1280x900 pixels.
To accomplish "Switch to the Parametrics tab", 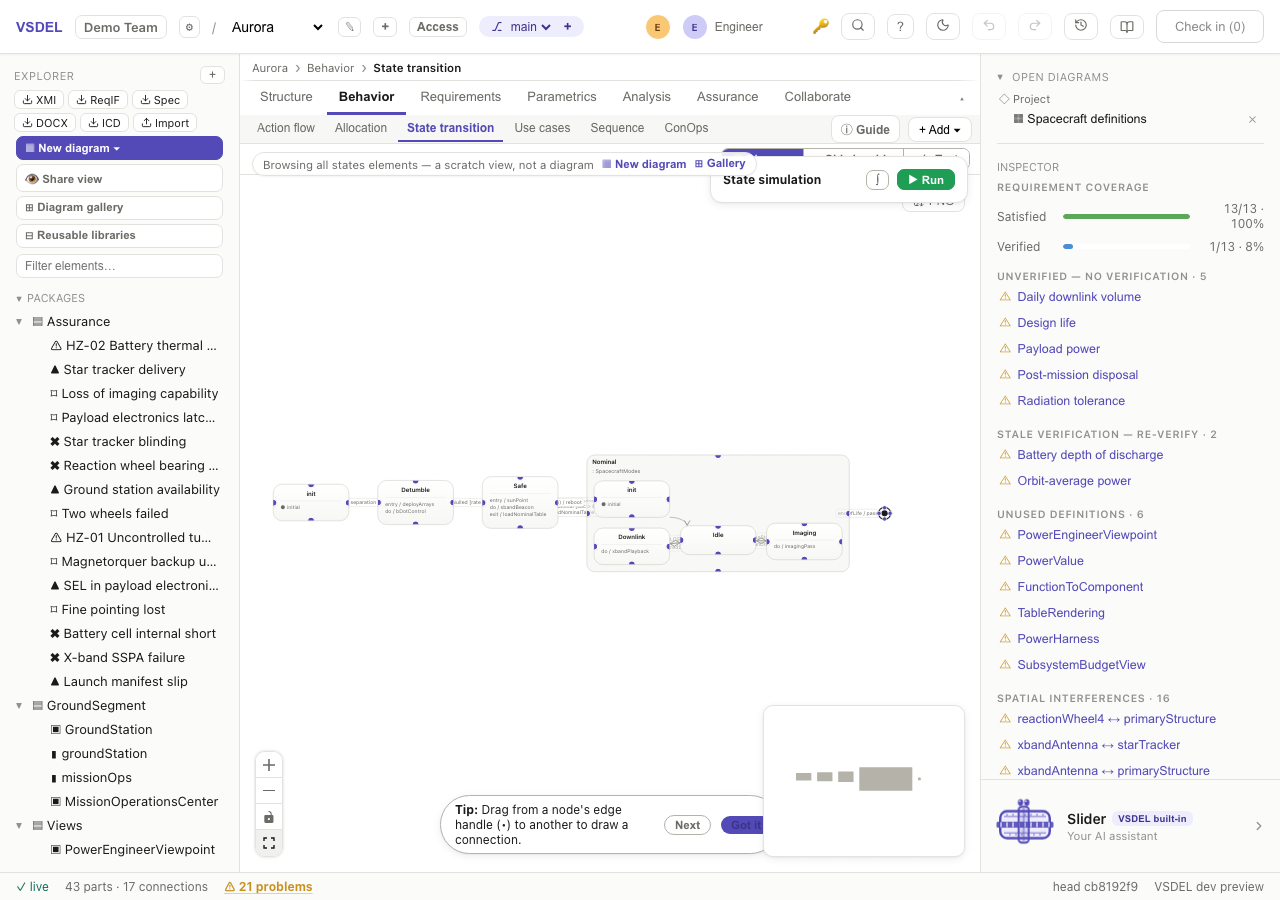I will tap(562, 97).
